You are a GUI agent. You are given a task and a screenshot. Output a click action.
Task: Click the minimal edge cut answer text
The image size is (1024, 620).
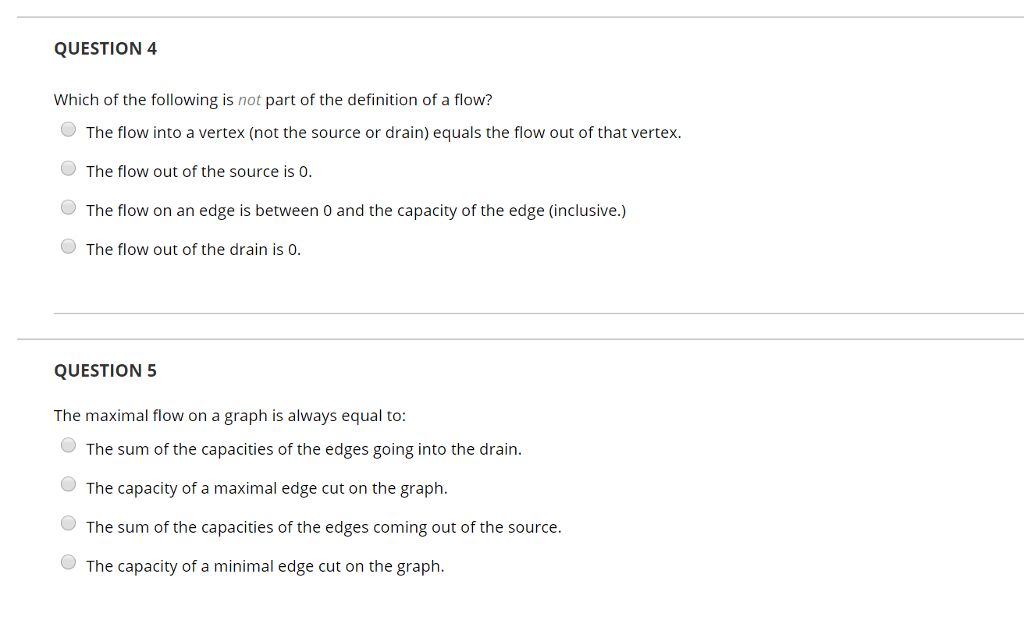coord(264,566)
